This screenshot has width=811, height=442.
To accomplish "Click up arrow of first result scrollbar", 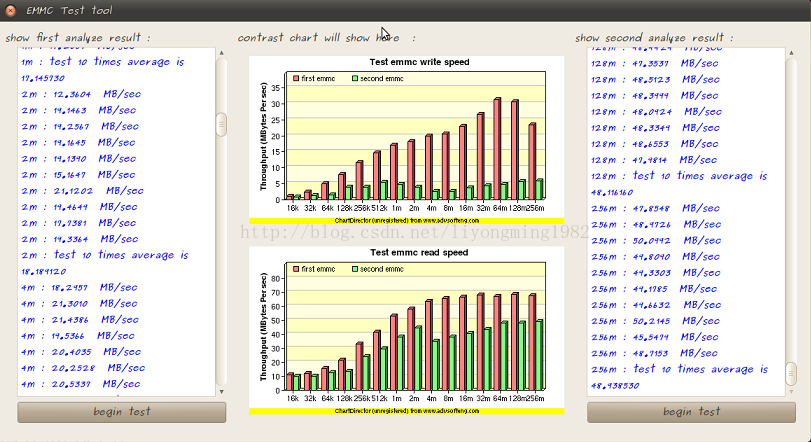I will (221, 51).
